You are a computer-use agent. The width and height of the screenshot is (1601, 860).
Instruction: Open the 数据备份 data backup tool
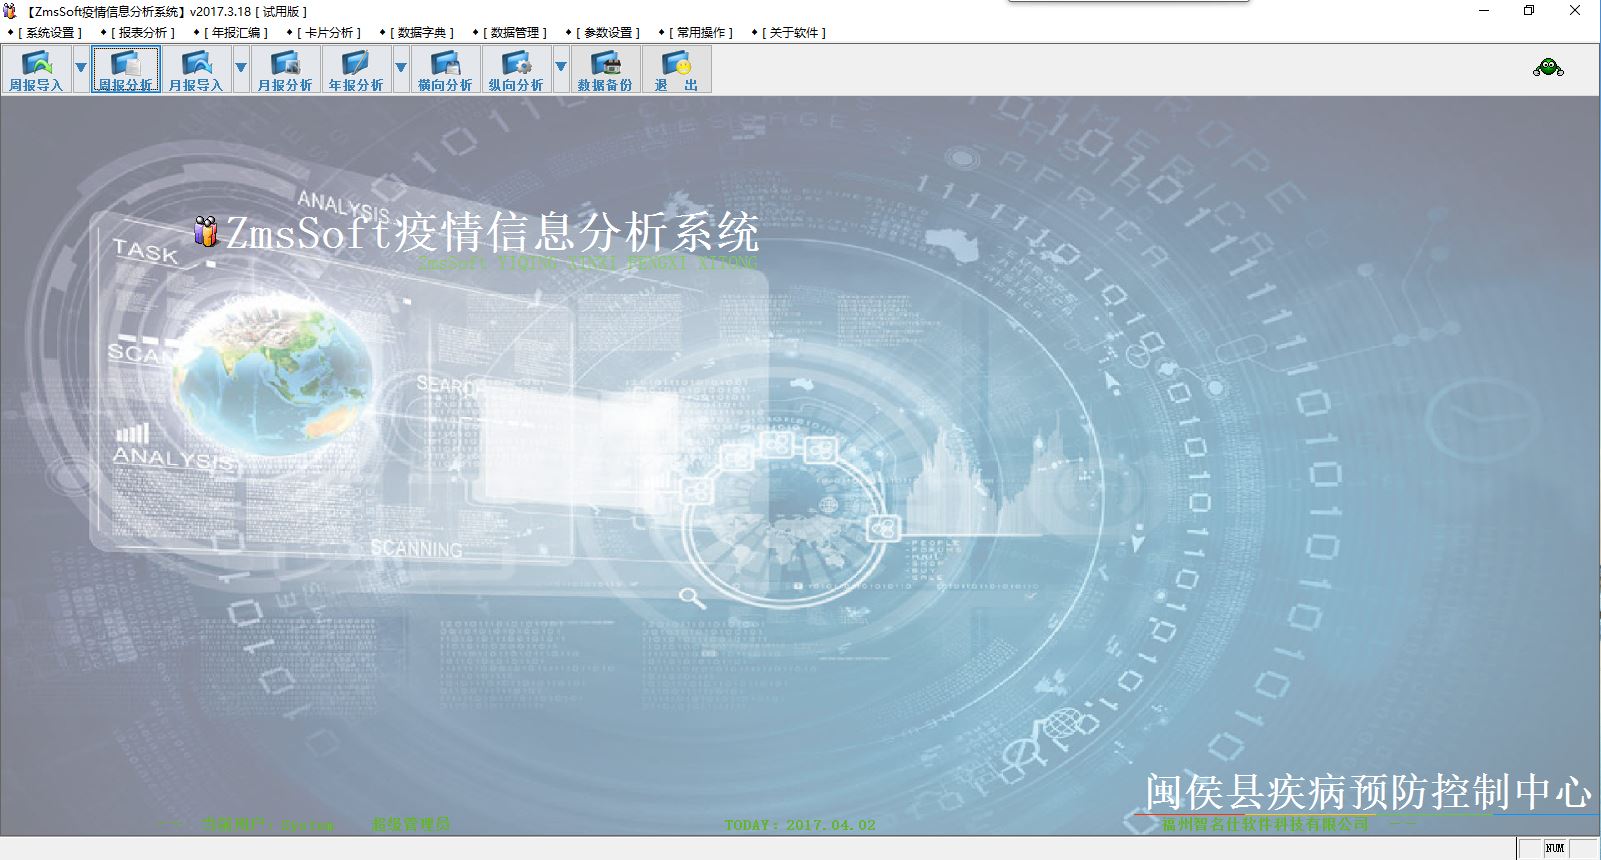[x=605, y=70]
